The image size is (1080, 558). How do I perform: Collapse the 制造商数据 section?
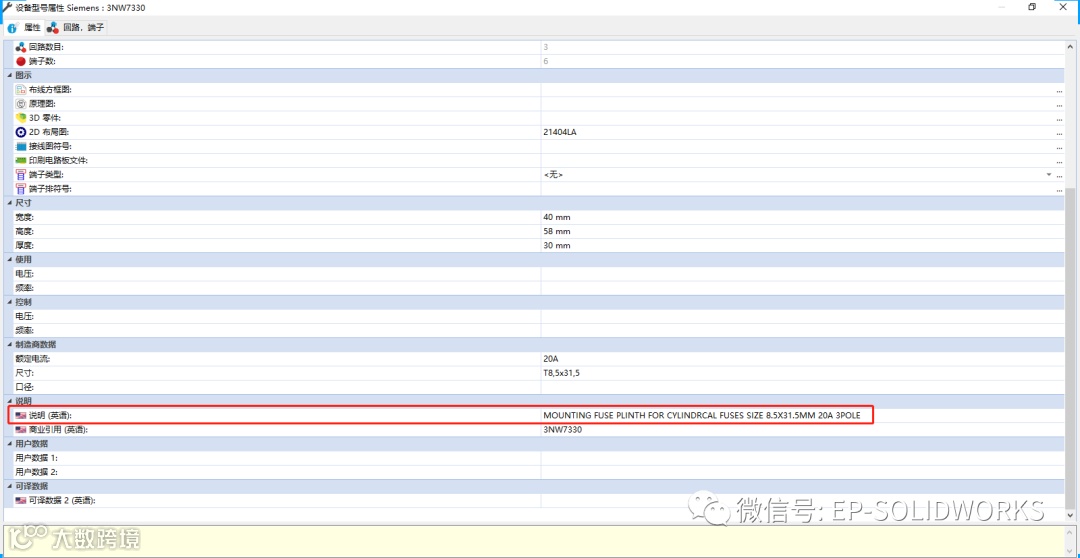[10, 344]
